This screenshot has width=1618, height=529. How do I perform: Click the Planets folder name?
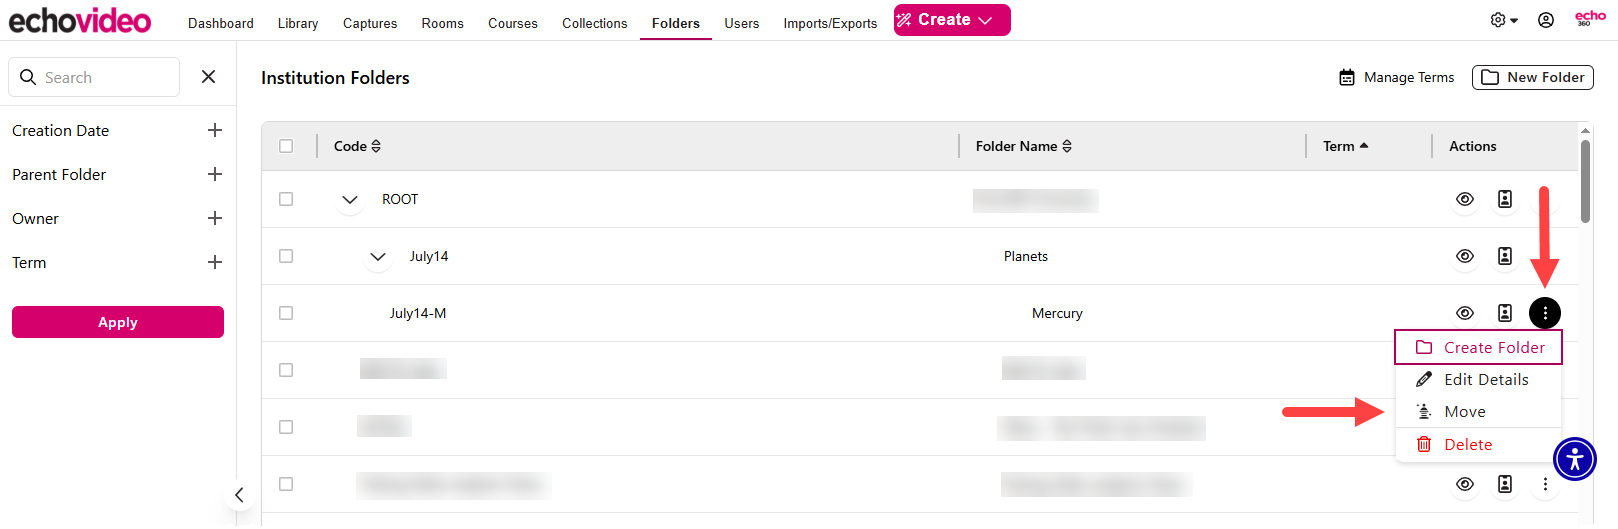[1026, 256]
